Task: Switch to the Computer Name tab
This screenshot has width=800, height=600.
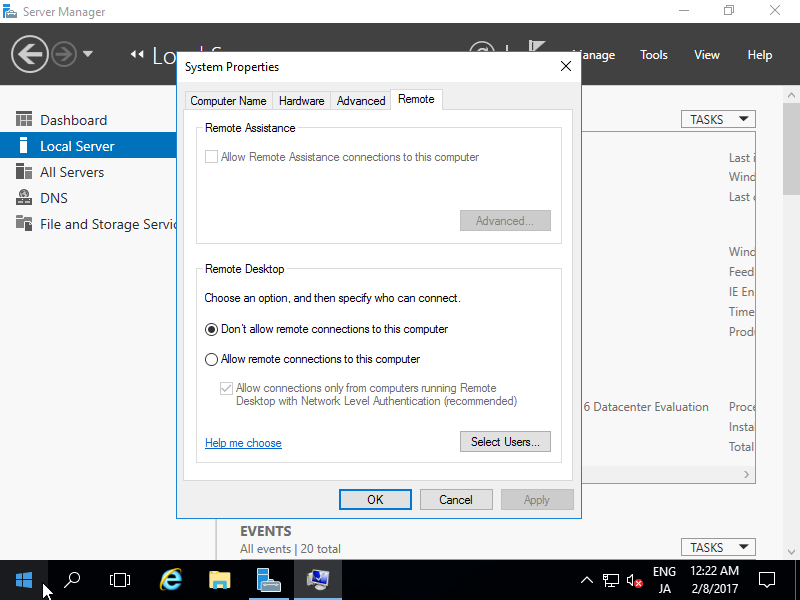Action: [228, 100]
